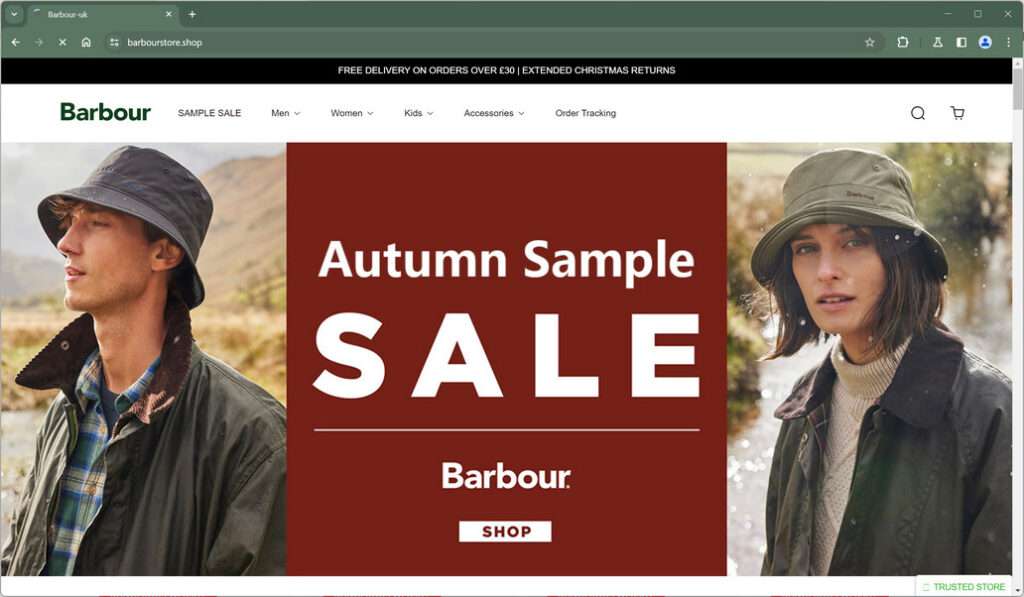Bookmark this page with the star icon
Viewport: 1024px width, 597px height.
point(869,42)
